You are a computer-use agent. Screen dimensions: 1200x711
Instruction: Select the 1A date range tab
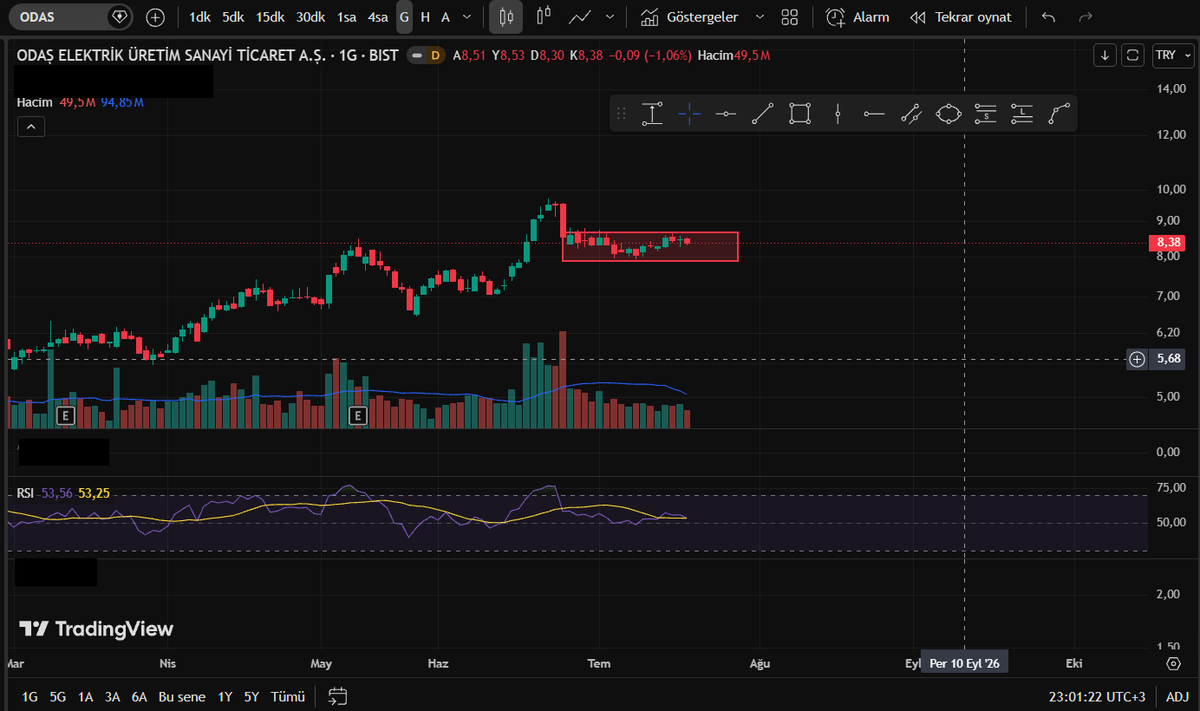[x=85, y=696]
